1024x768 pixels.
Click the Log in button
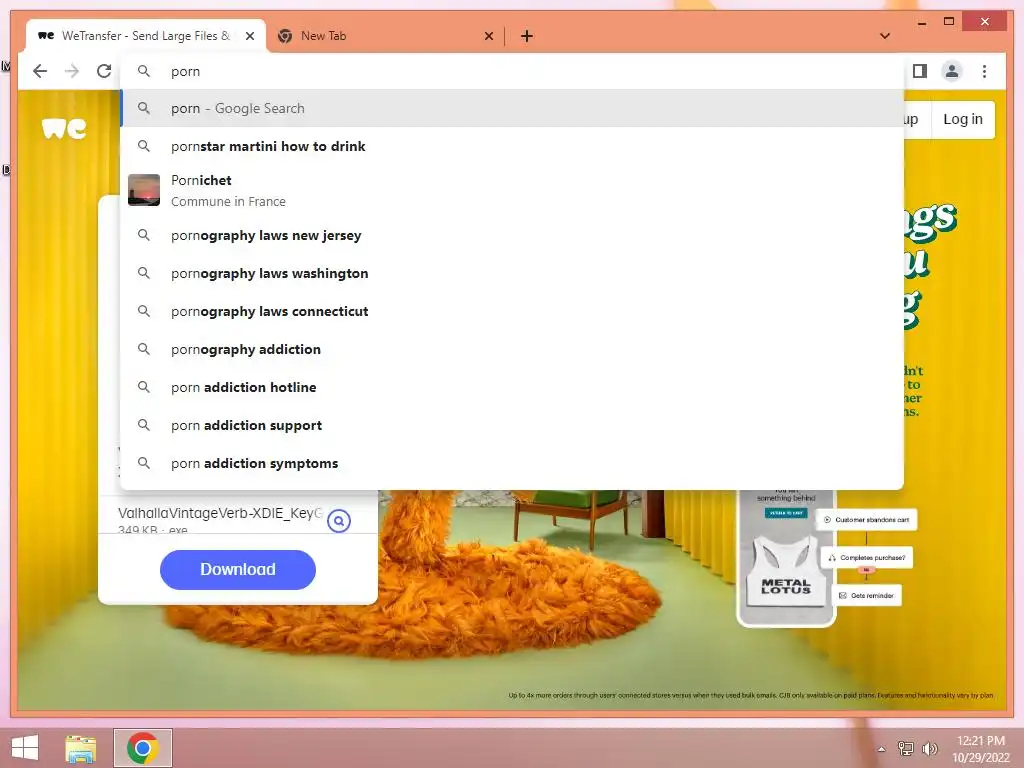coord(963,120)
